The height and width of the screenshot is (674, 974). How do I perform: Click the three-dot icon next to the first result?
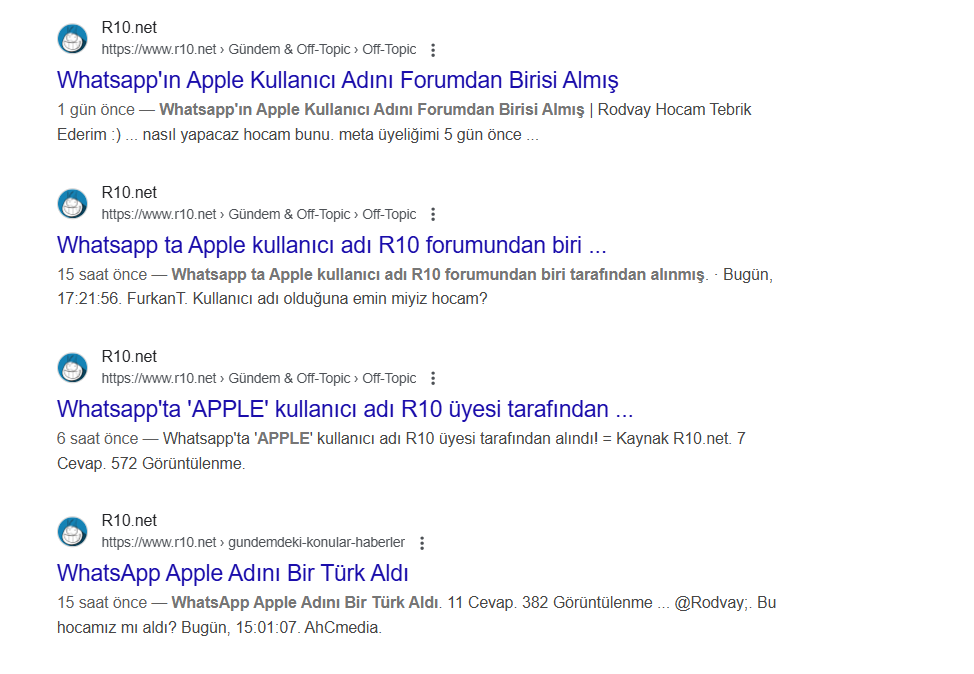point(432,48)
